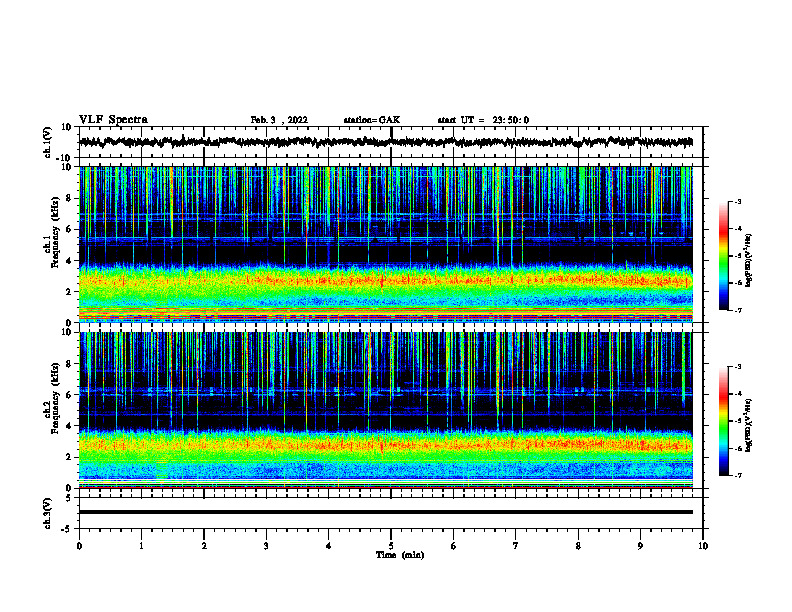
Task: Click the "ch.3(V)" axis label
Action: tap(48, 514)
